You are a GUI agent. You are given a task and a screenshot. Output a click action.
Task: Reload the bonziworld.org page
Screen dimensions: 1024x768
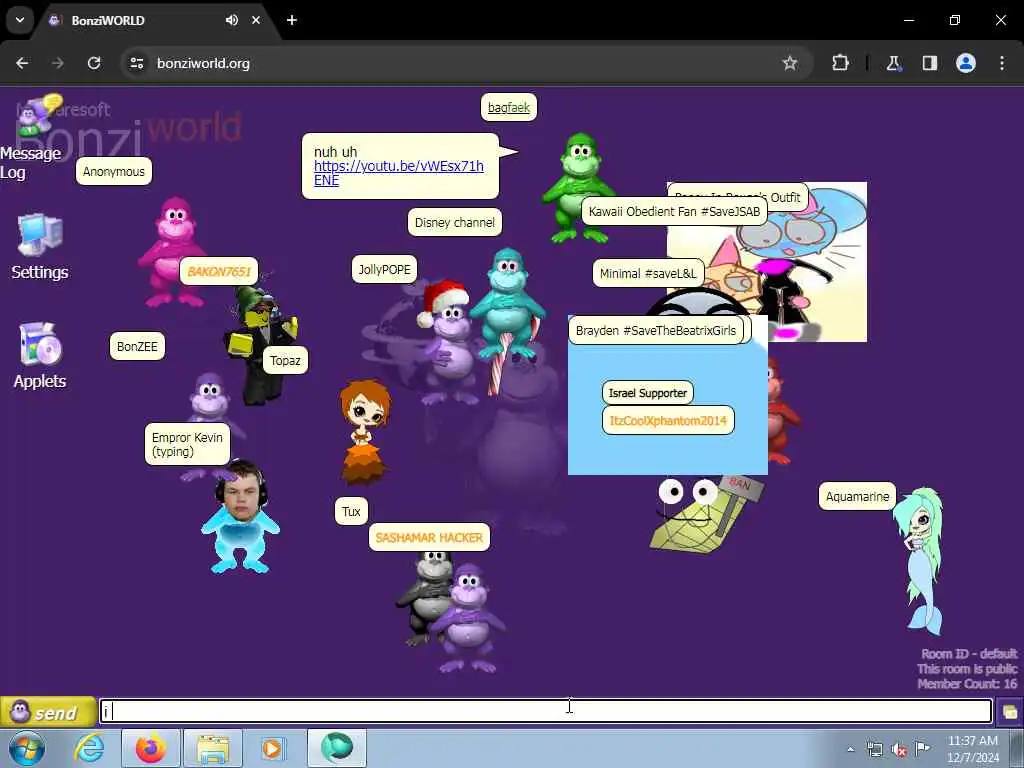coord(94,63)
